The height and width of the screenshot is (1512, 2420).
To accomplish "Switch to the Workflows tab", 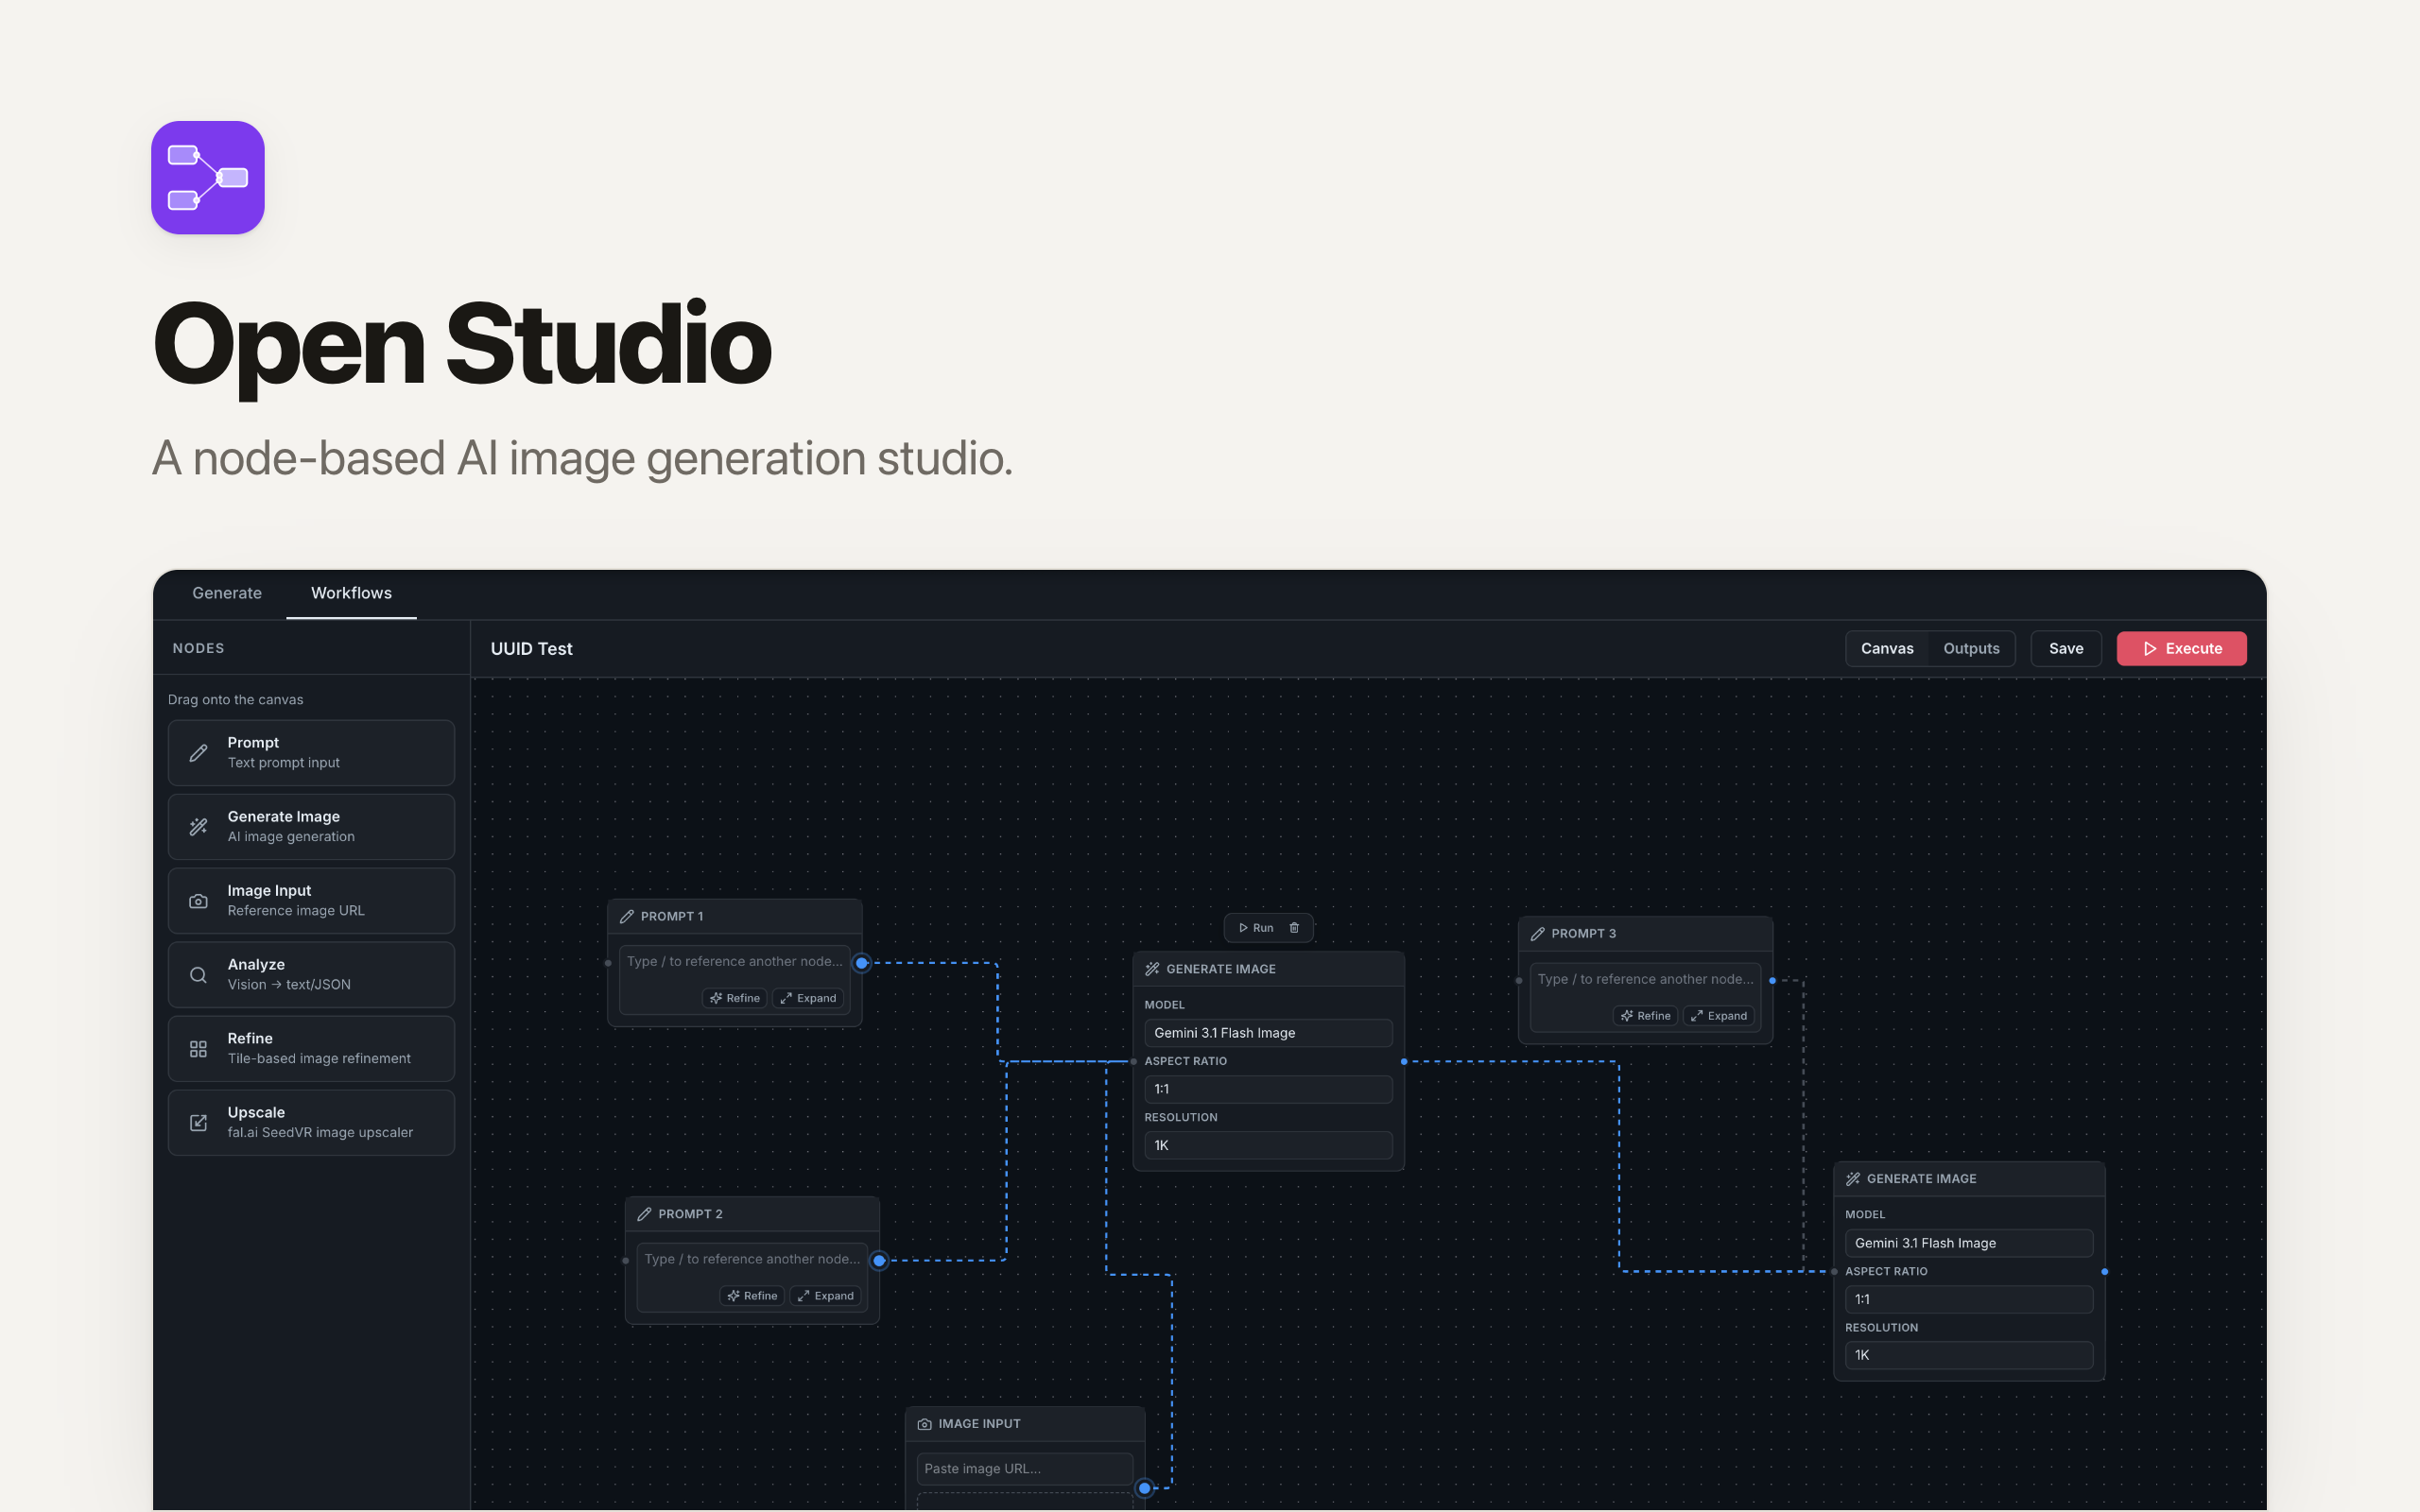I will 351,593.
